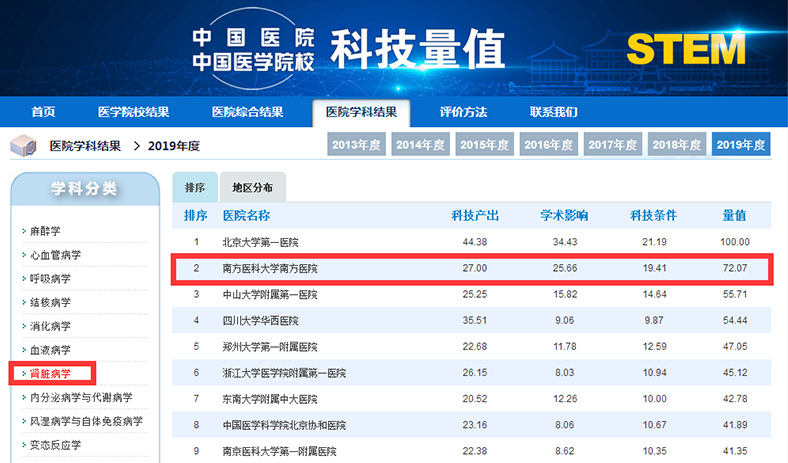Switch to the 2013年度 results
The image size is (788, 463).
click(356, 144)
